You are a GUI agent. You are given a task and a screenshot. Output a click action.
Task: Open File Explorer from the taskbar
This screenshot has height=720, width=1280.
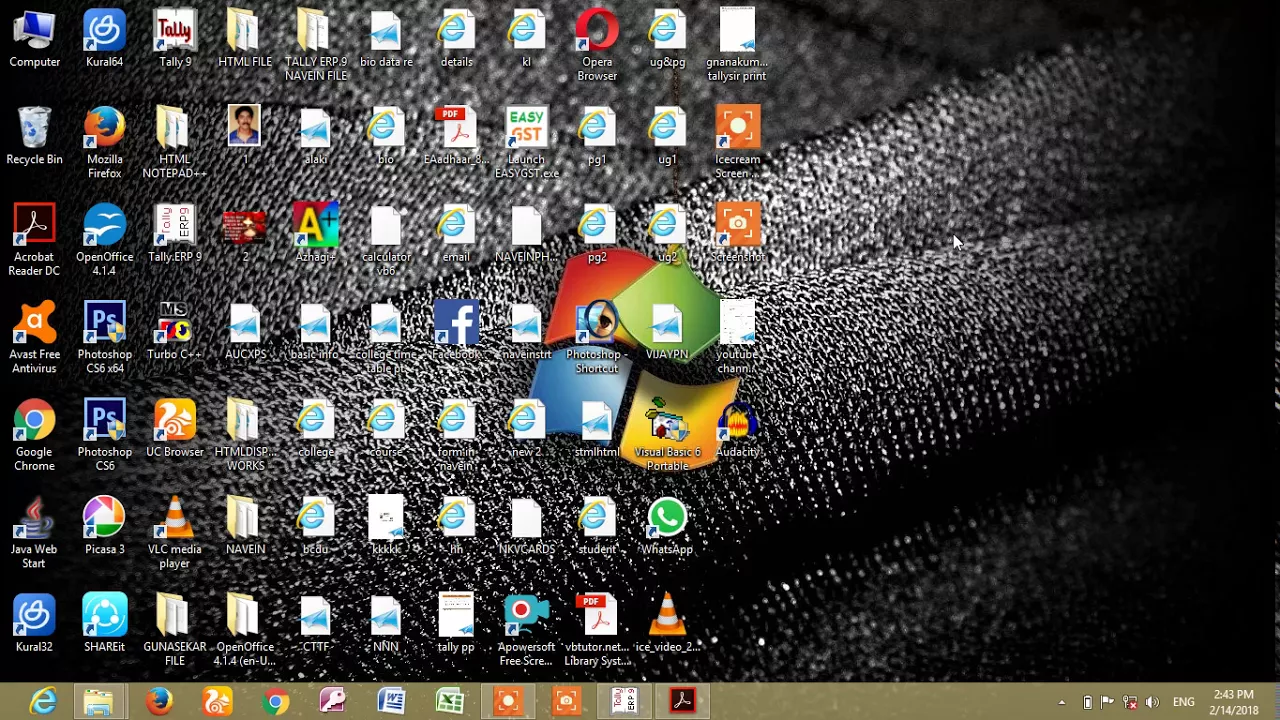tap(98, 702)
